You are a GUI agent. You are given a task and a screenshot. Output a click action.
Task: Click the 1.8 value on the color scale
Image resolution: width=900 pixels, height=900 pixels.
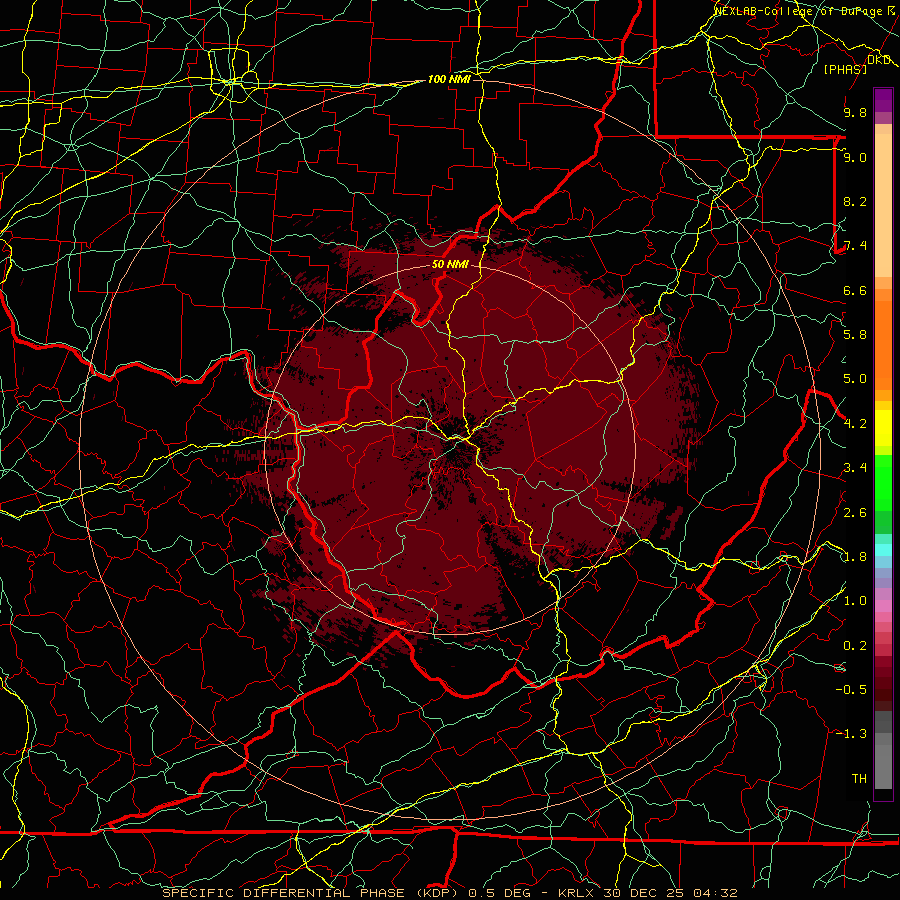(855, 557)
